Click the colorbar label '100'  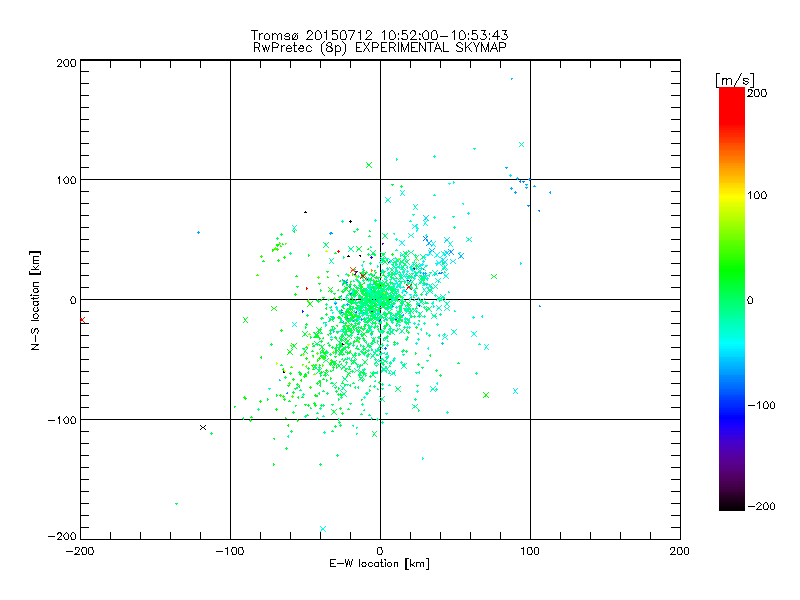click(x=757, y=195)
